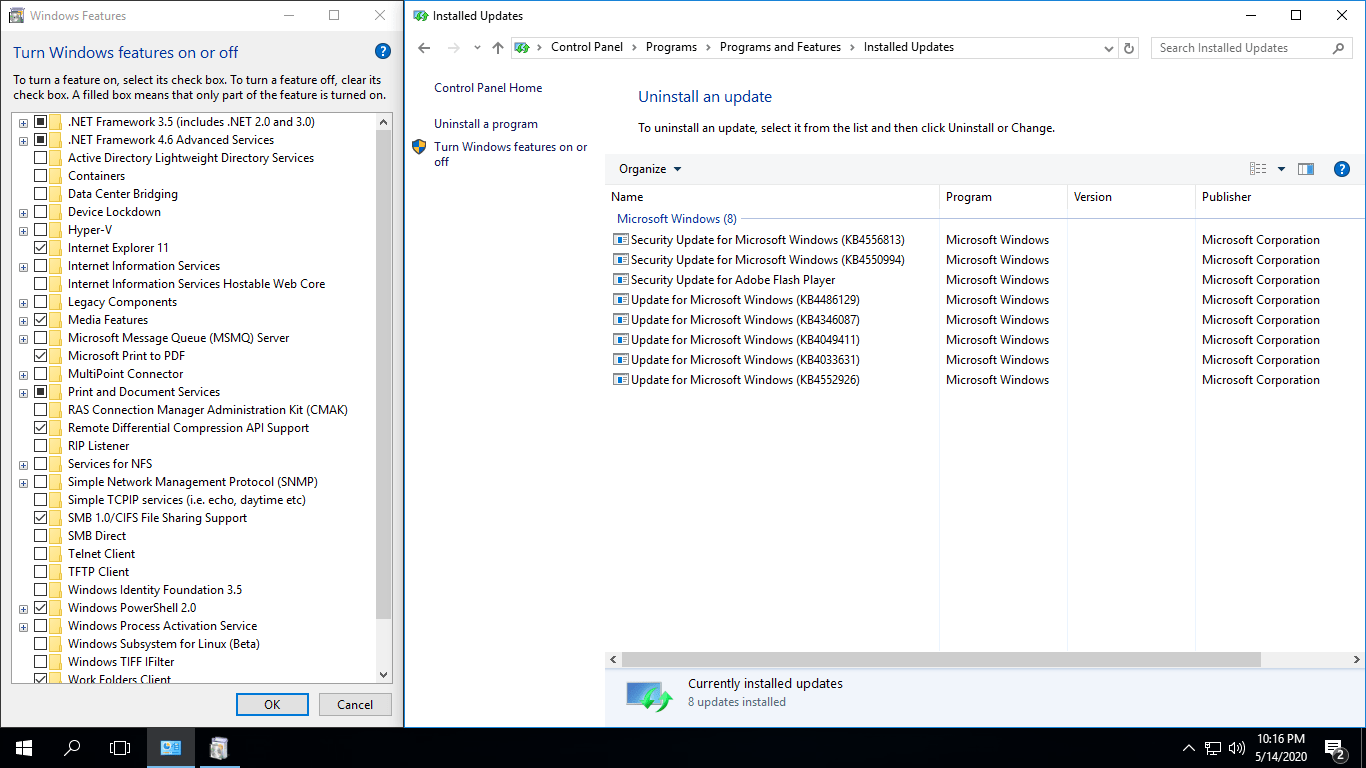Uncheck Internet Explorer 11 feature
This screenshot has height=768, width=1366.
(40, 248)
